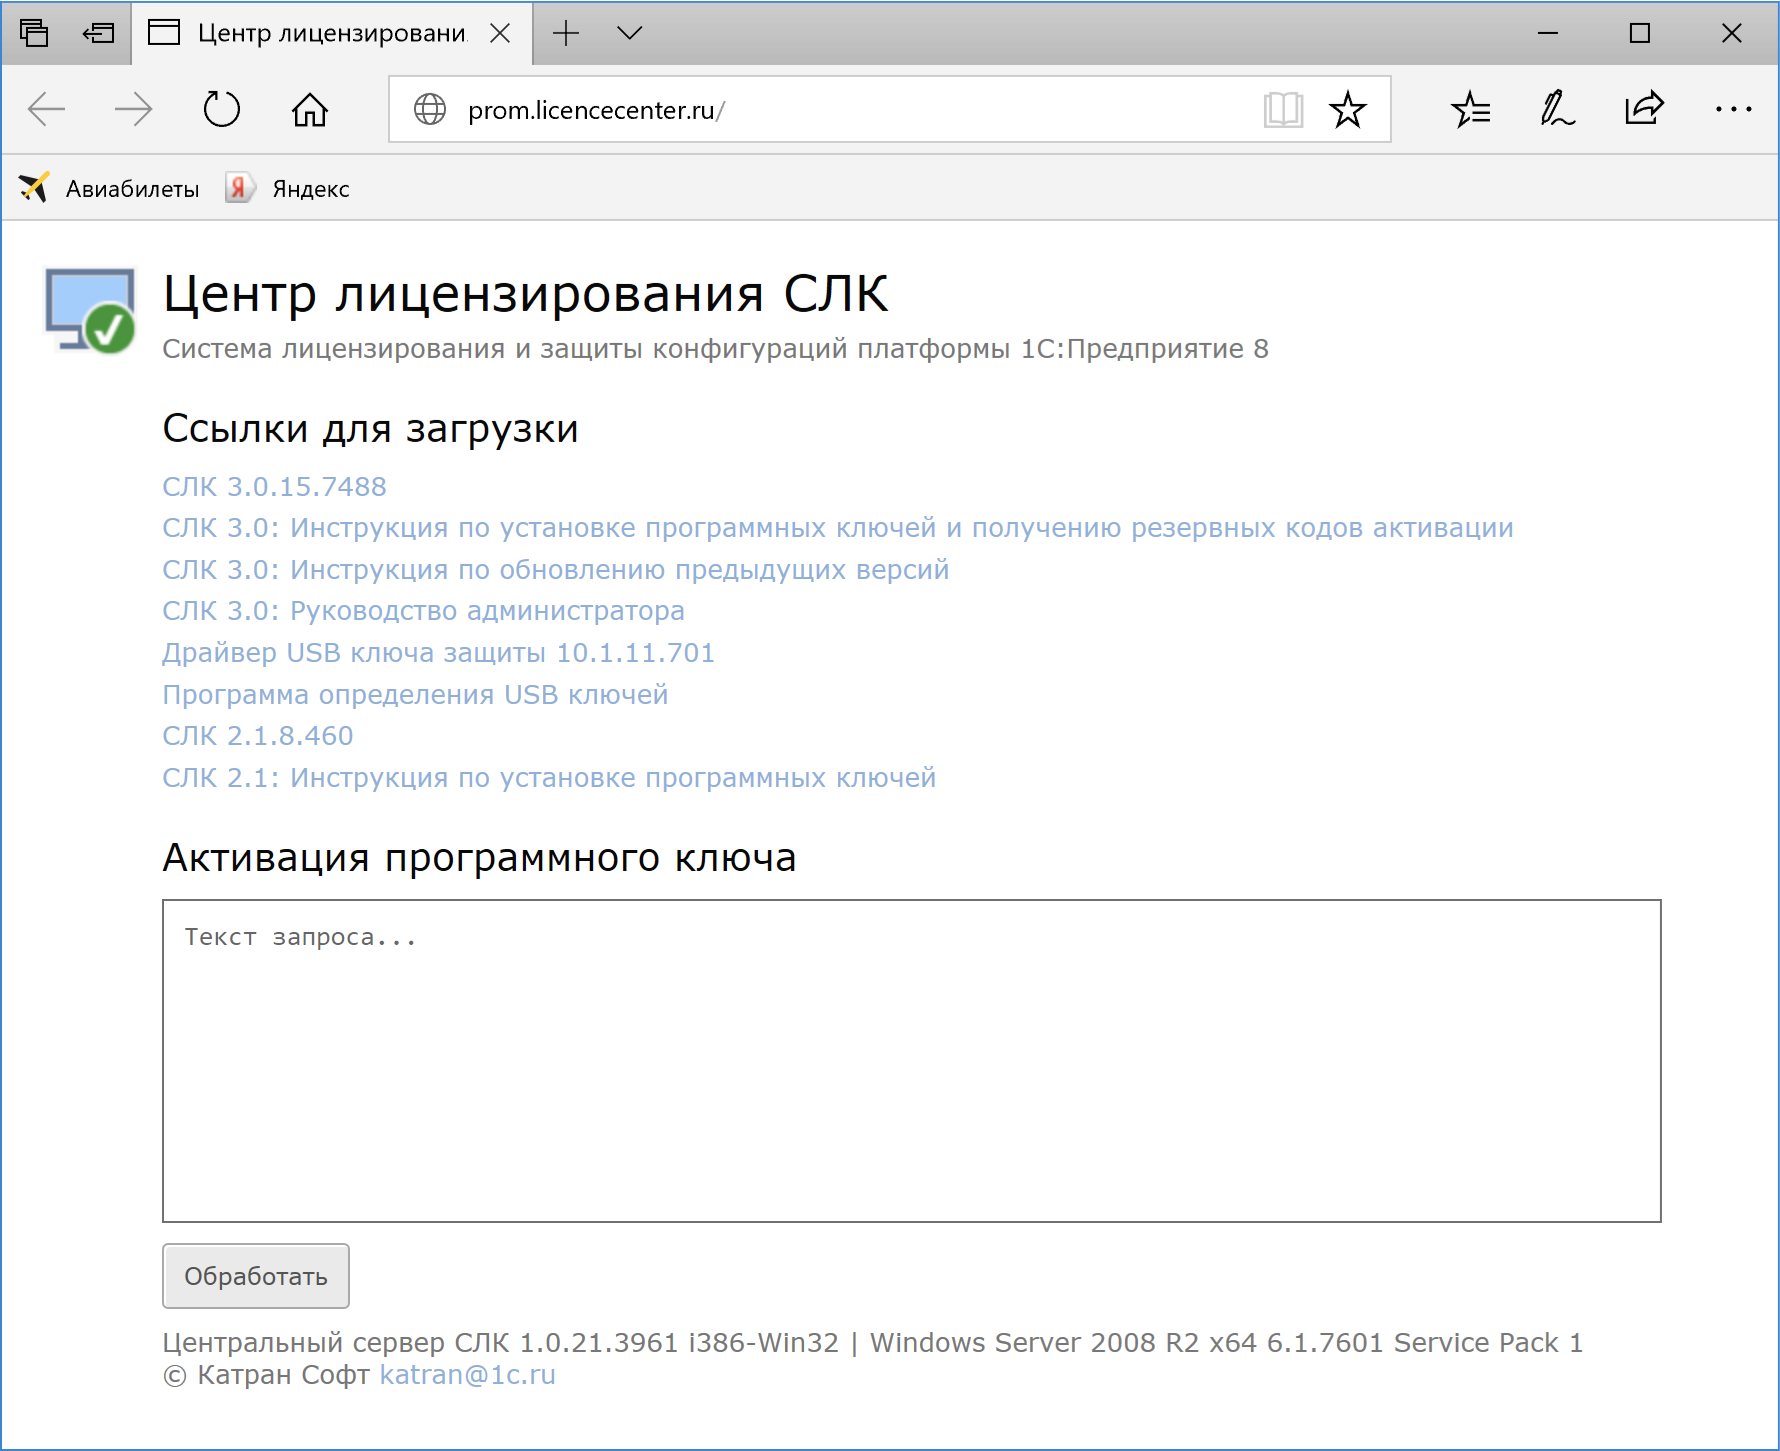
Task: Go to the home page
Action: click(310, 109)
